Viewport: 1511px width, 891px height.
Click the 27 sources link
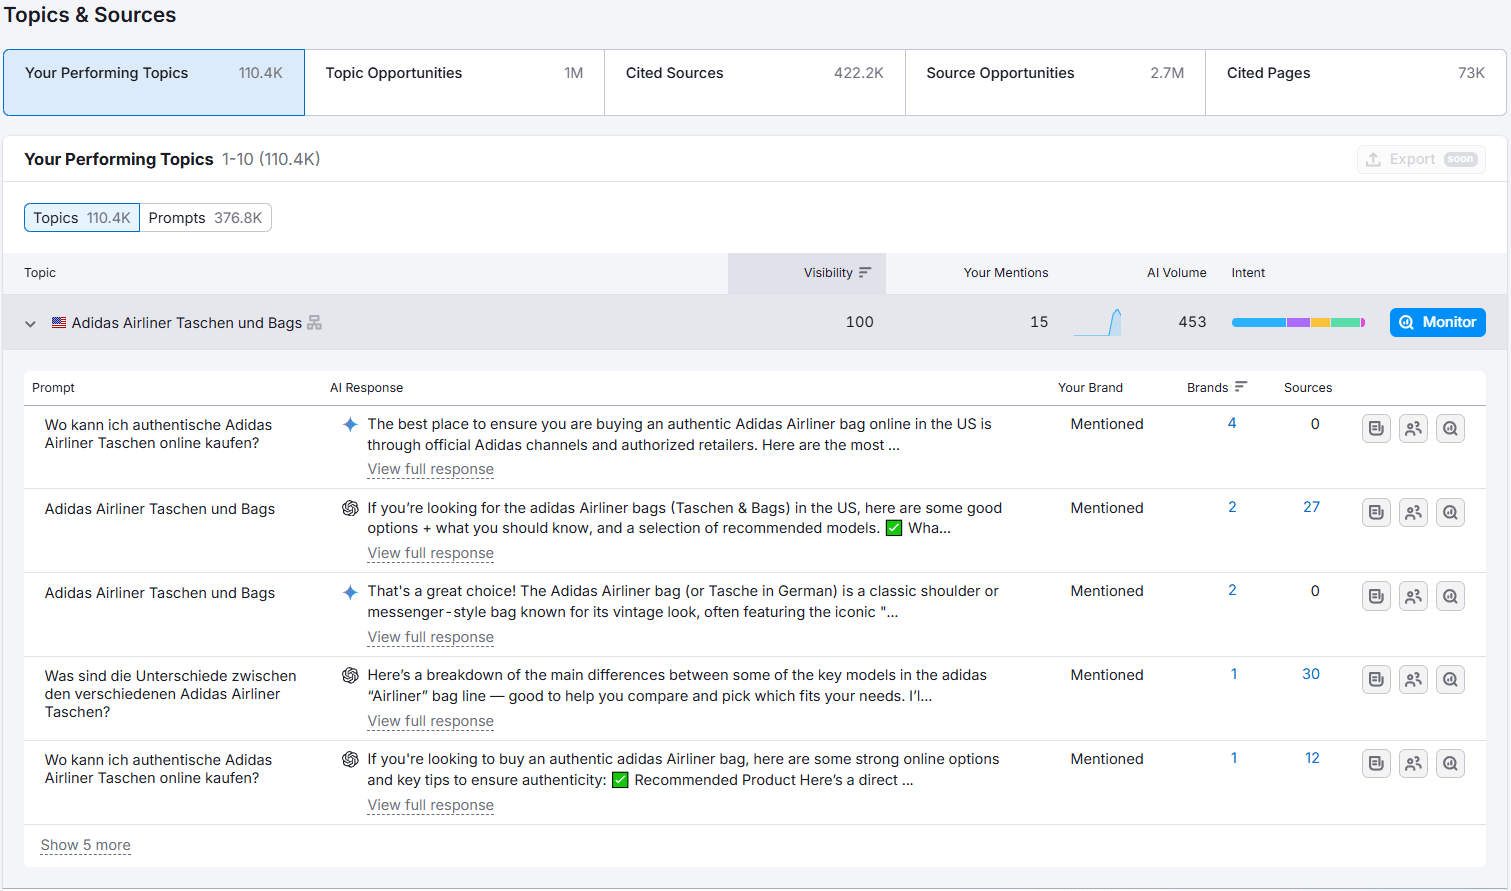point(1311,507)
